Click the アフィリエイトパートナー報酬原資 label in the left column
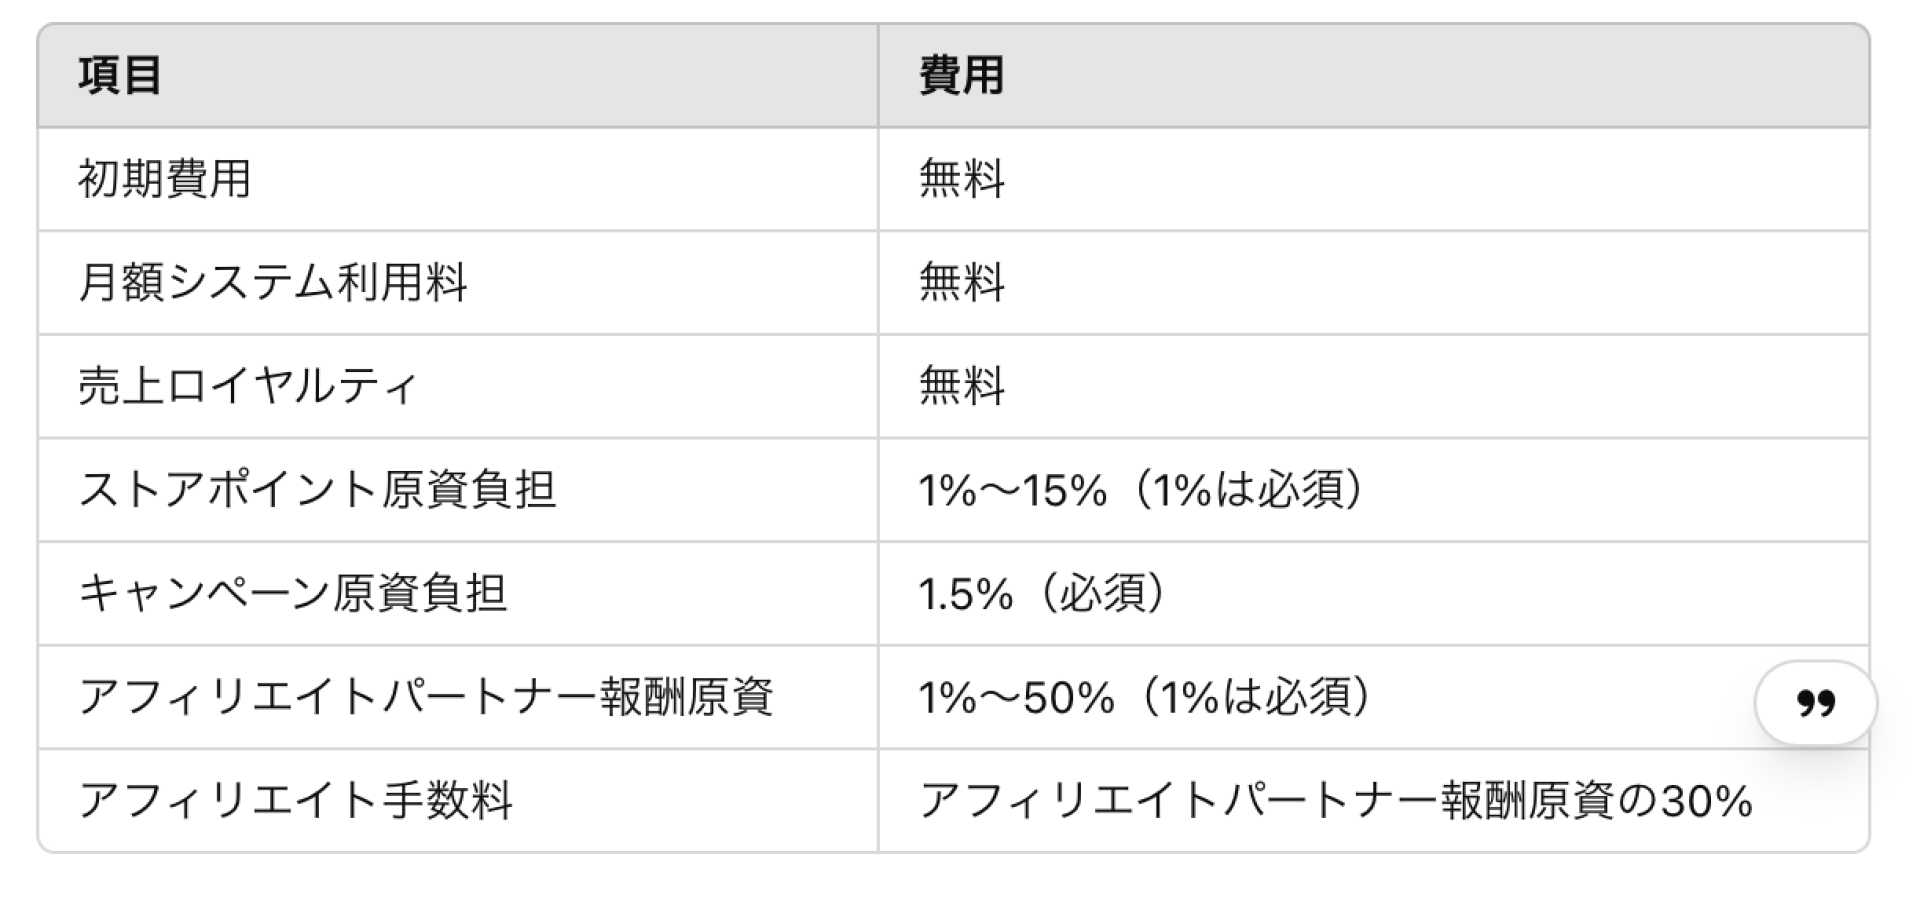This screenshot has height=898, width=1920. point(426,697)
